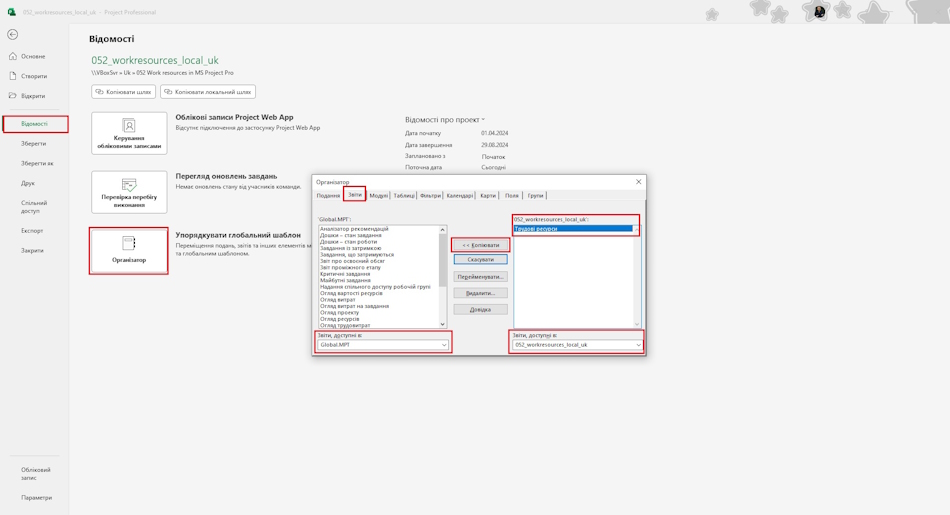Select Критичні завдання report
Screen dimensions: 950x515
[345, 274]
